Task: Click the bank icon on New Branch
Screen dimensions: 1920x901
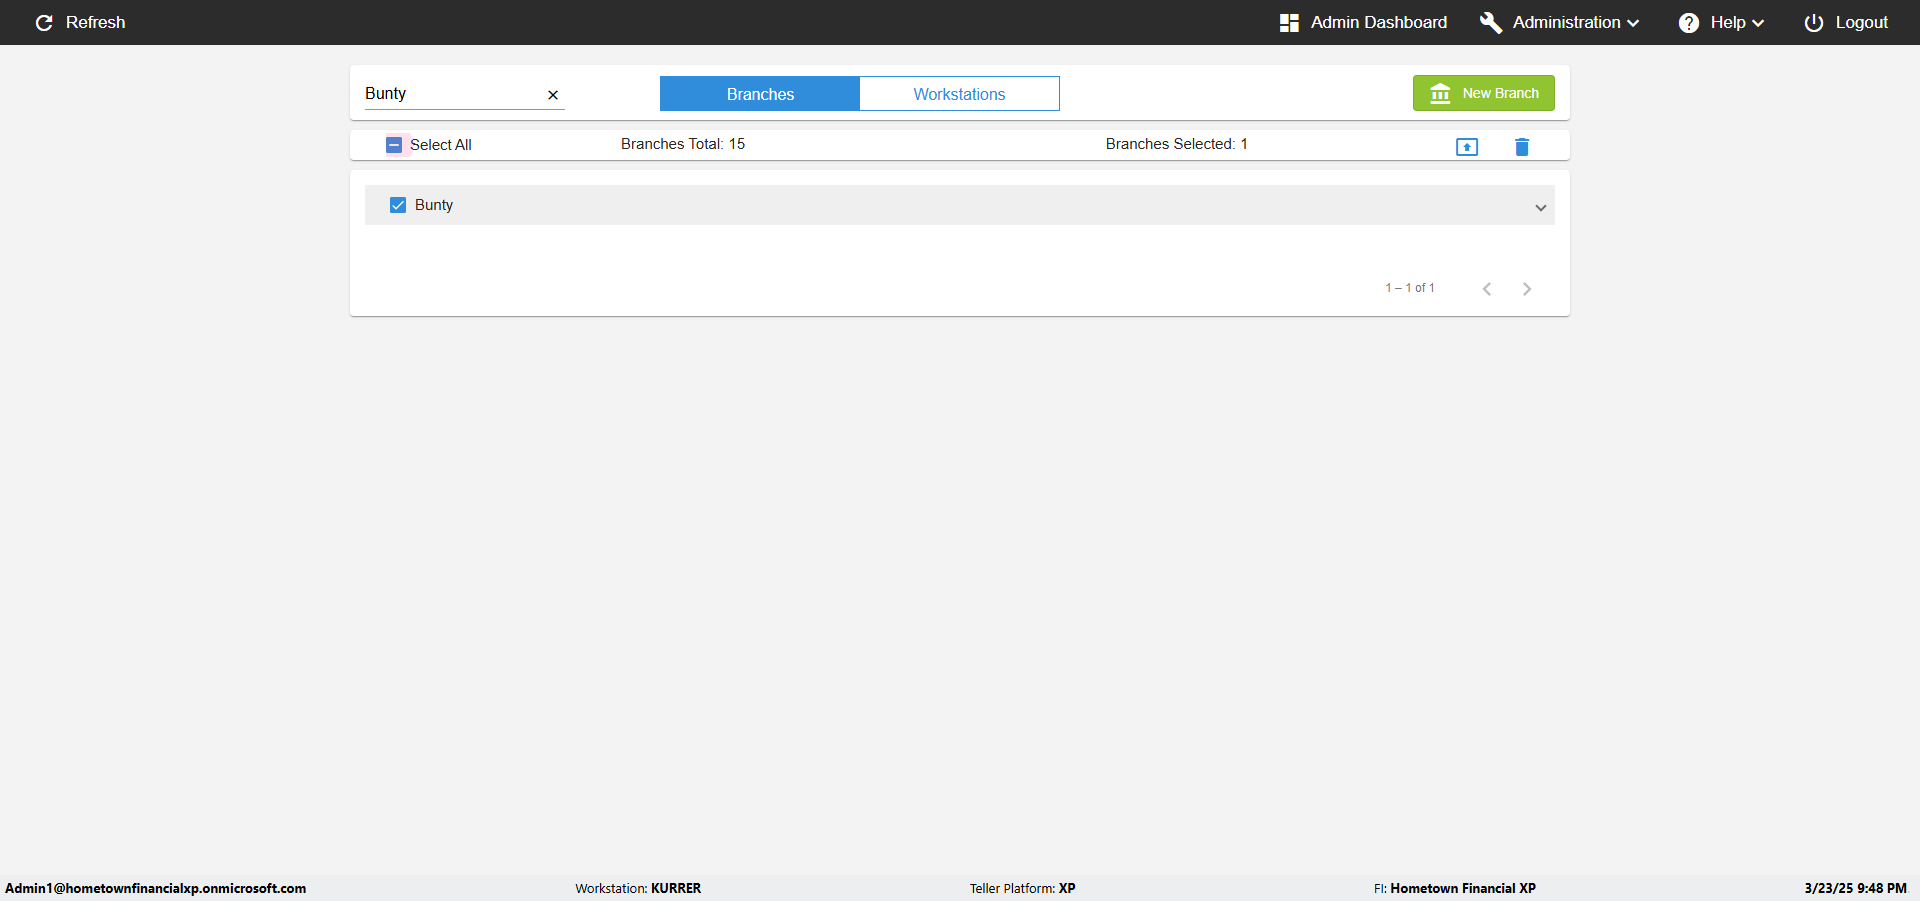Action: (1440, 93)
